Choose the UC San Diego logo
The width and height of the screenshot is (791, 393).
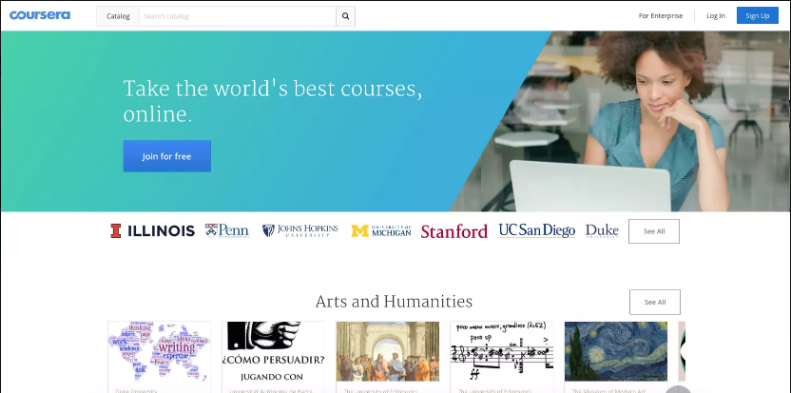pyautogui.click(x=537, y=231)
